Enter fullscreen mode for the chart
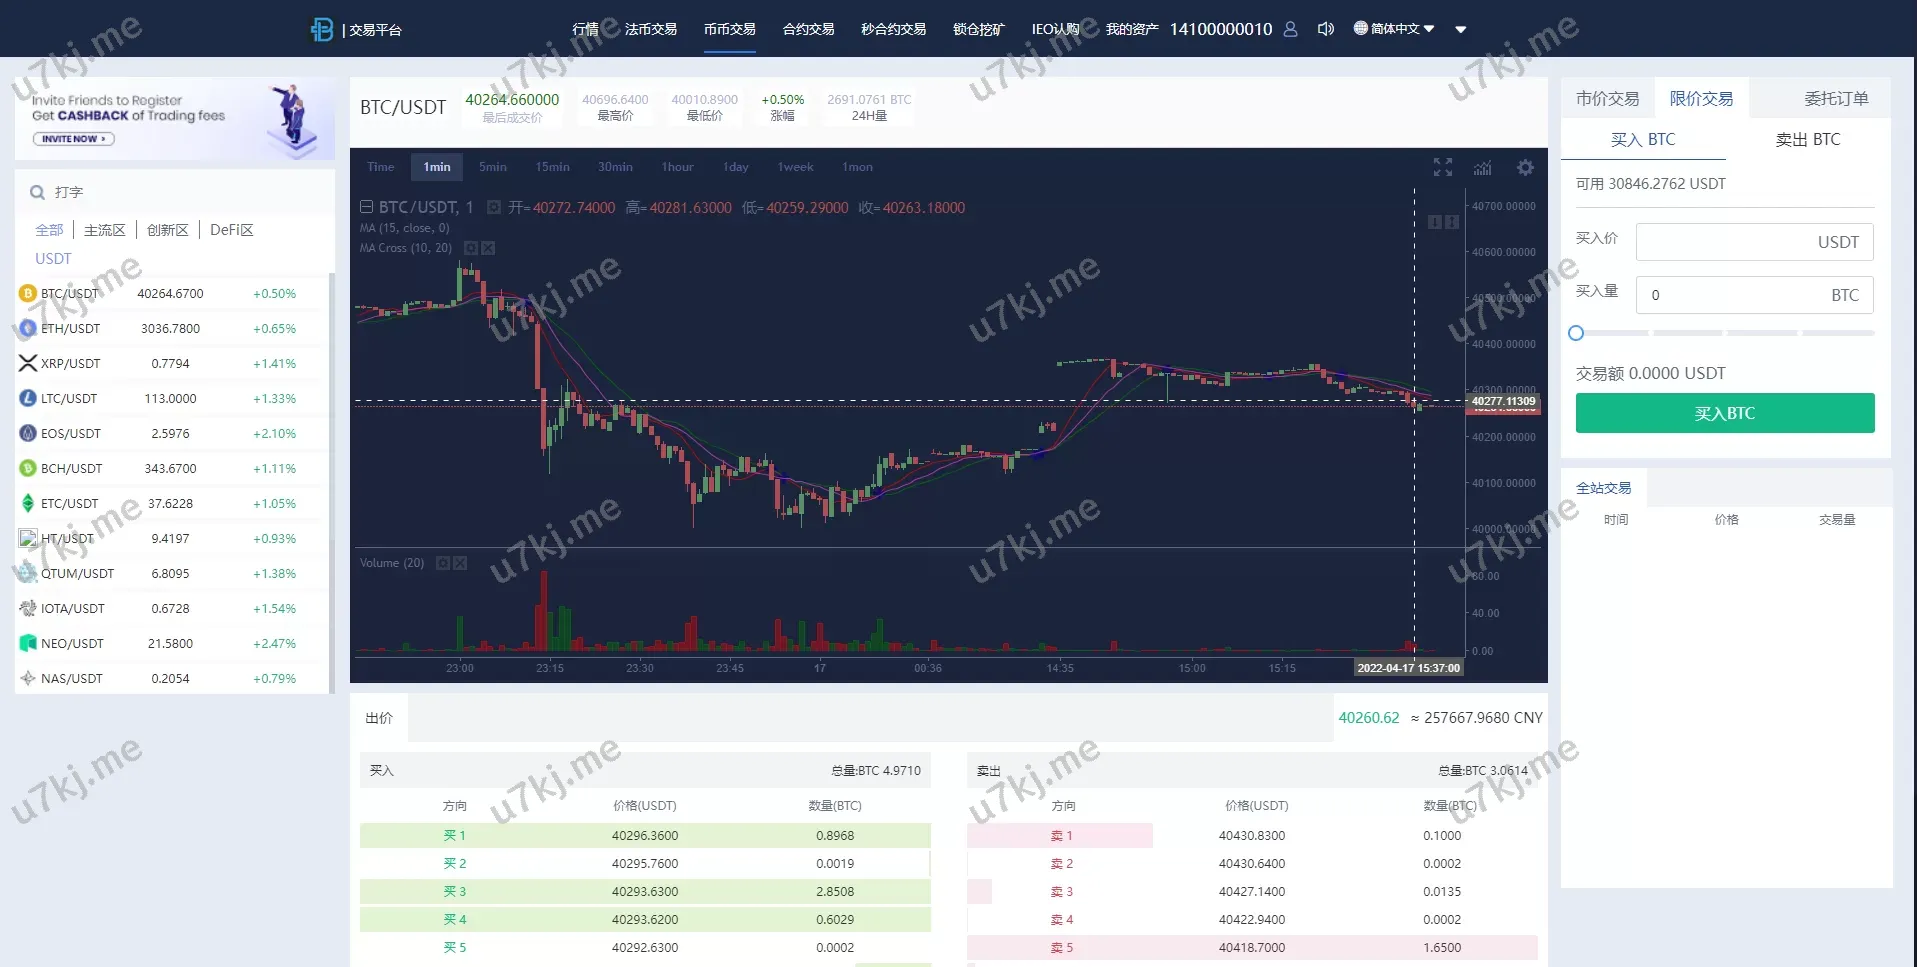The image size is (1917, 967). tap(1442, 167)
